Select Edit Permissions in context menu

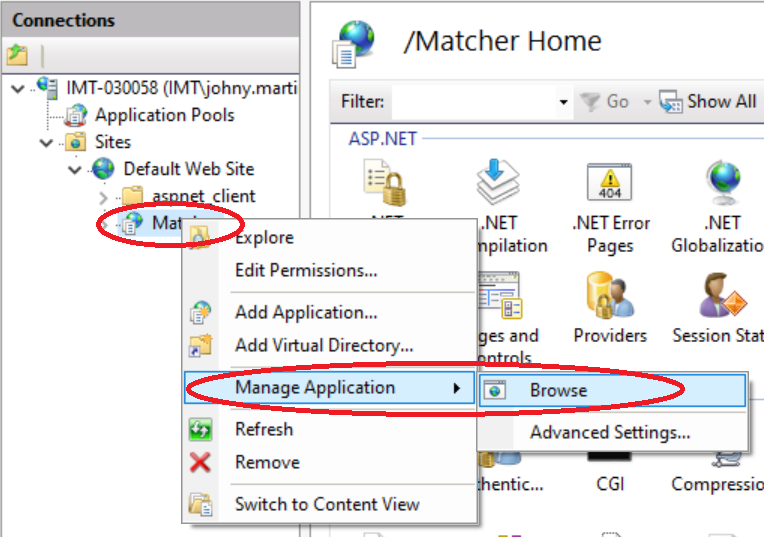pos(305,270)
